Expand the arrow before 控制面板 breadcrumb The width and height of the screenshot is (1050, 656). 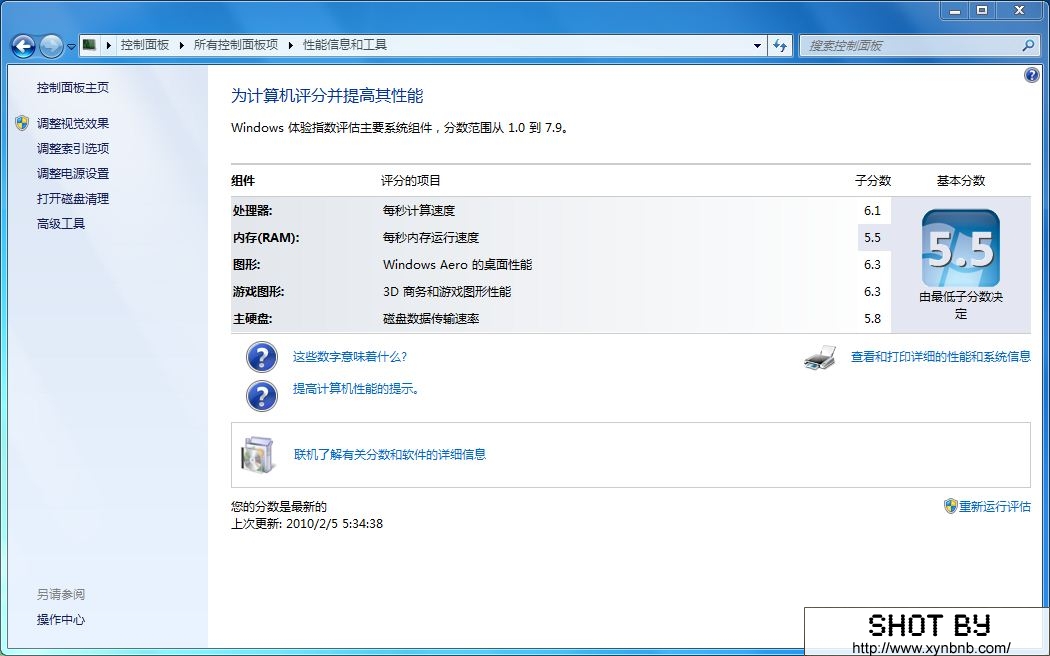click(x=108, y=46)
